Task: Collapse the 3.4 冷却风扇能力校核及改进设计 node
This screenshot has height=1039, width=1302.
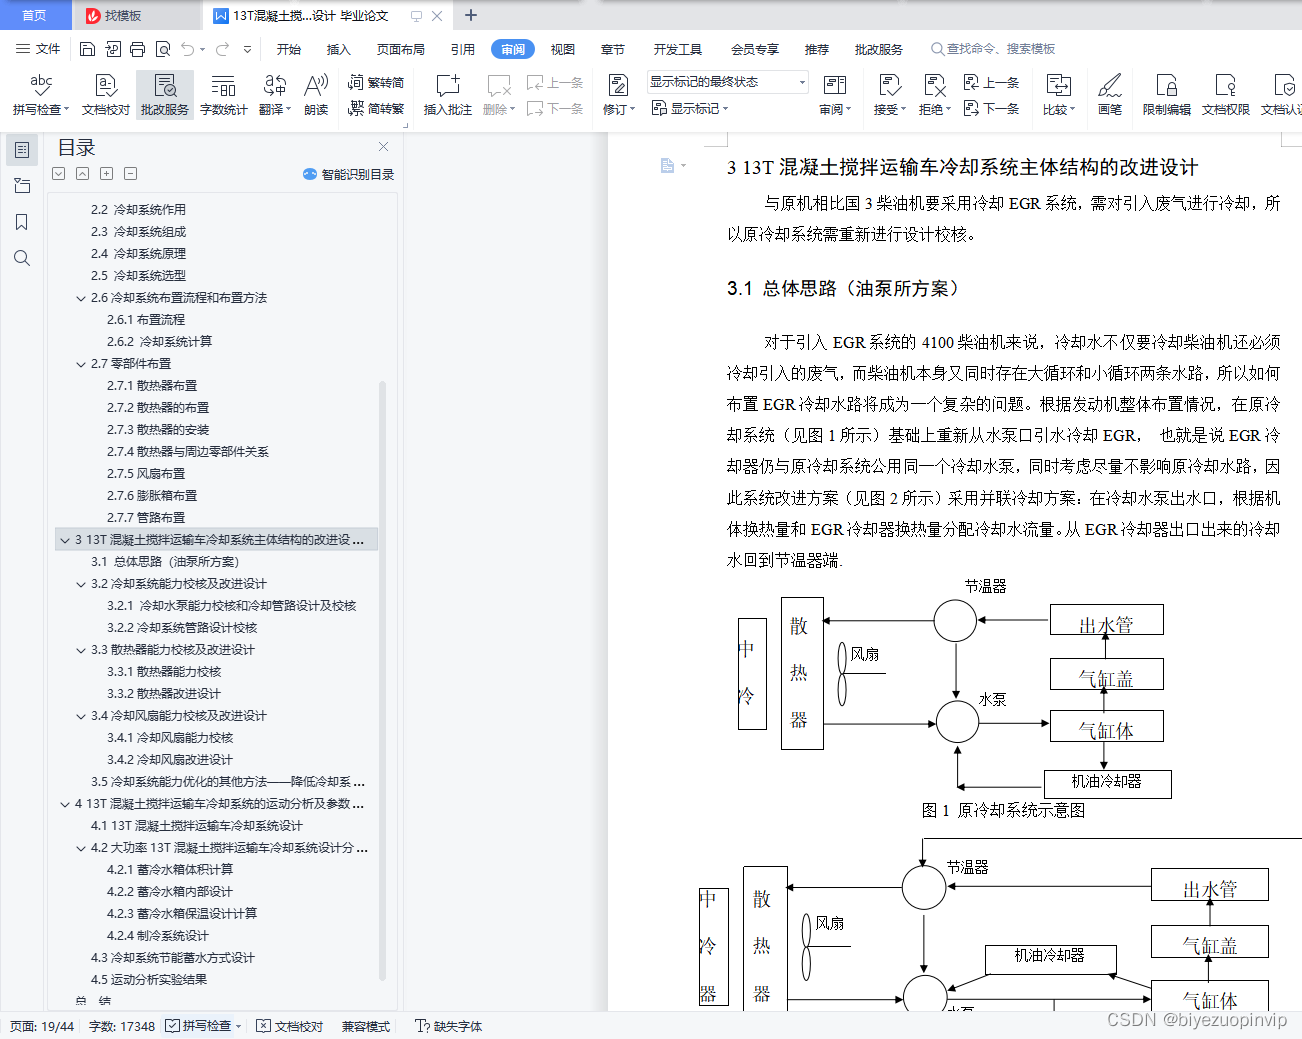Action: pyautogui.click(x=81, y=716)
